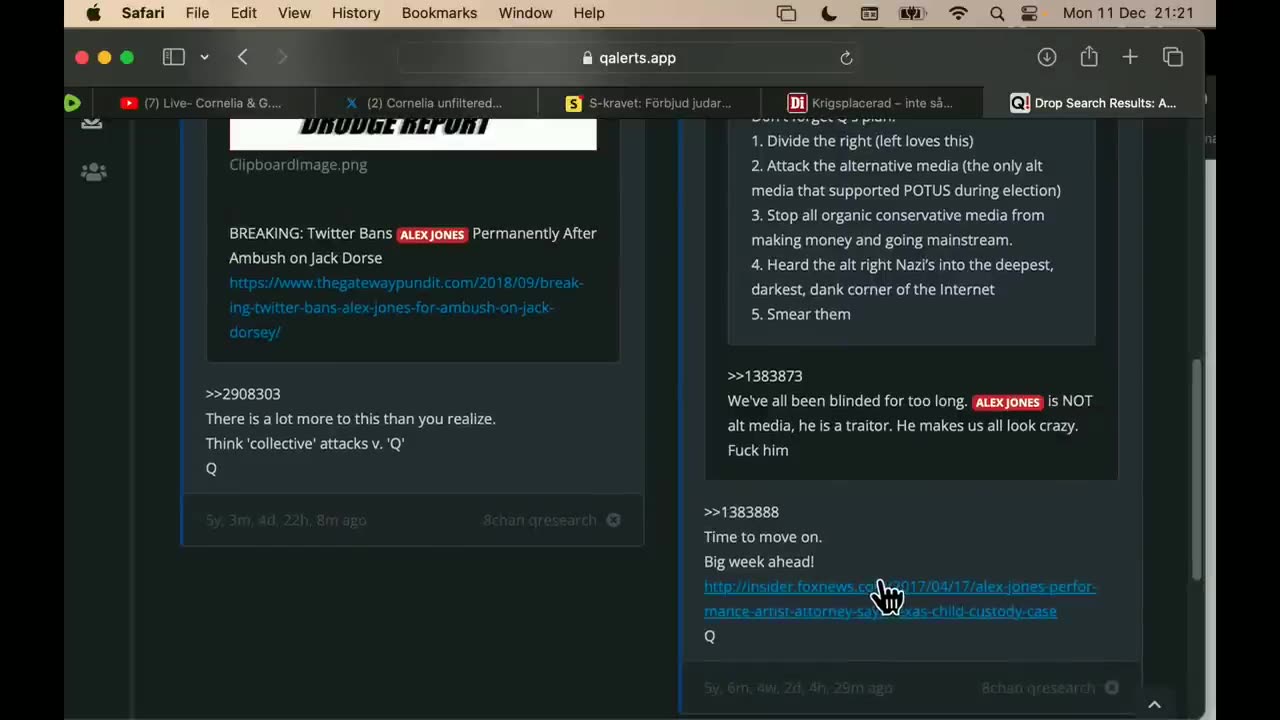Click the users group sidebar icon

point(93,172)
